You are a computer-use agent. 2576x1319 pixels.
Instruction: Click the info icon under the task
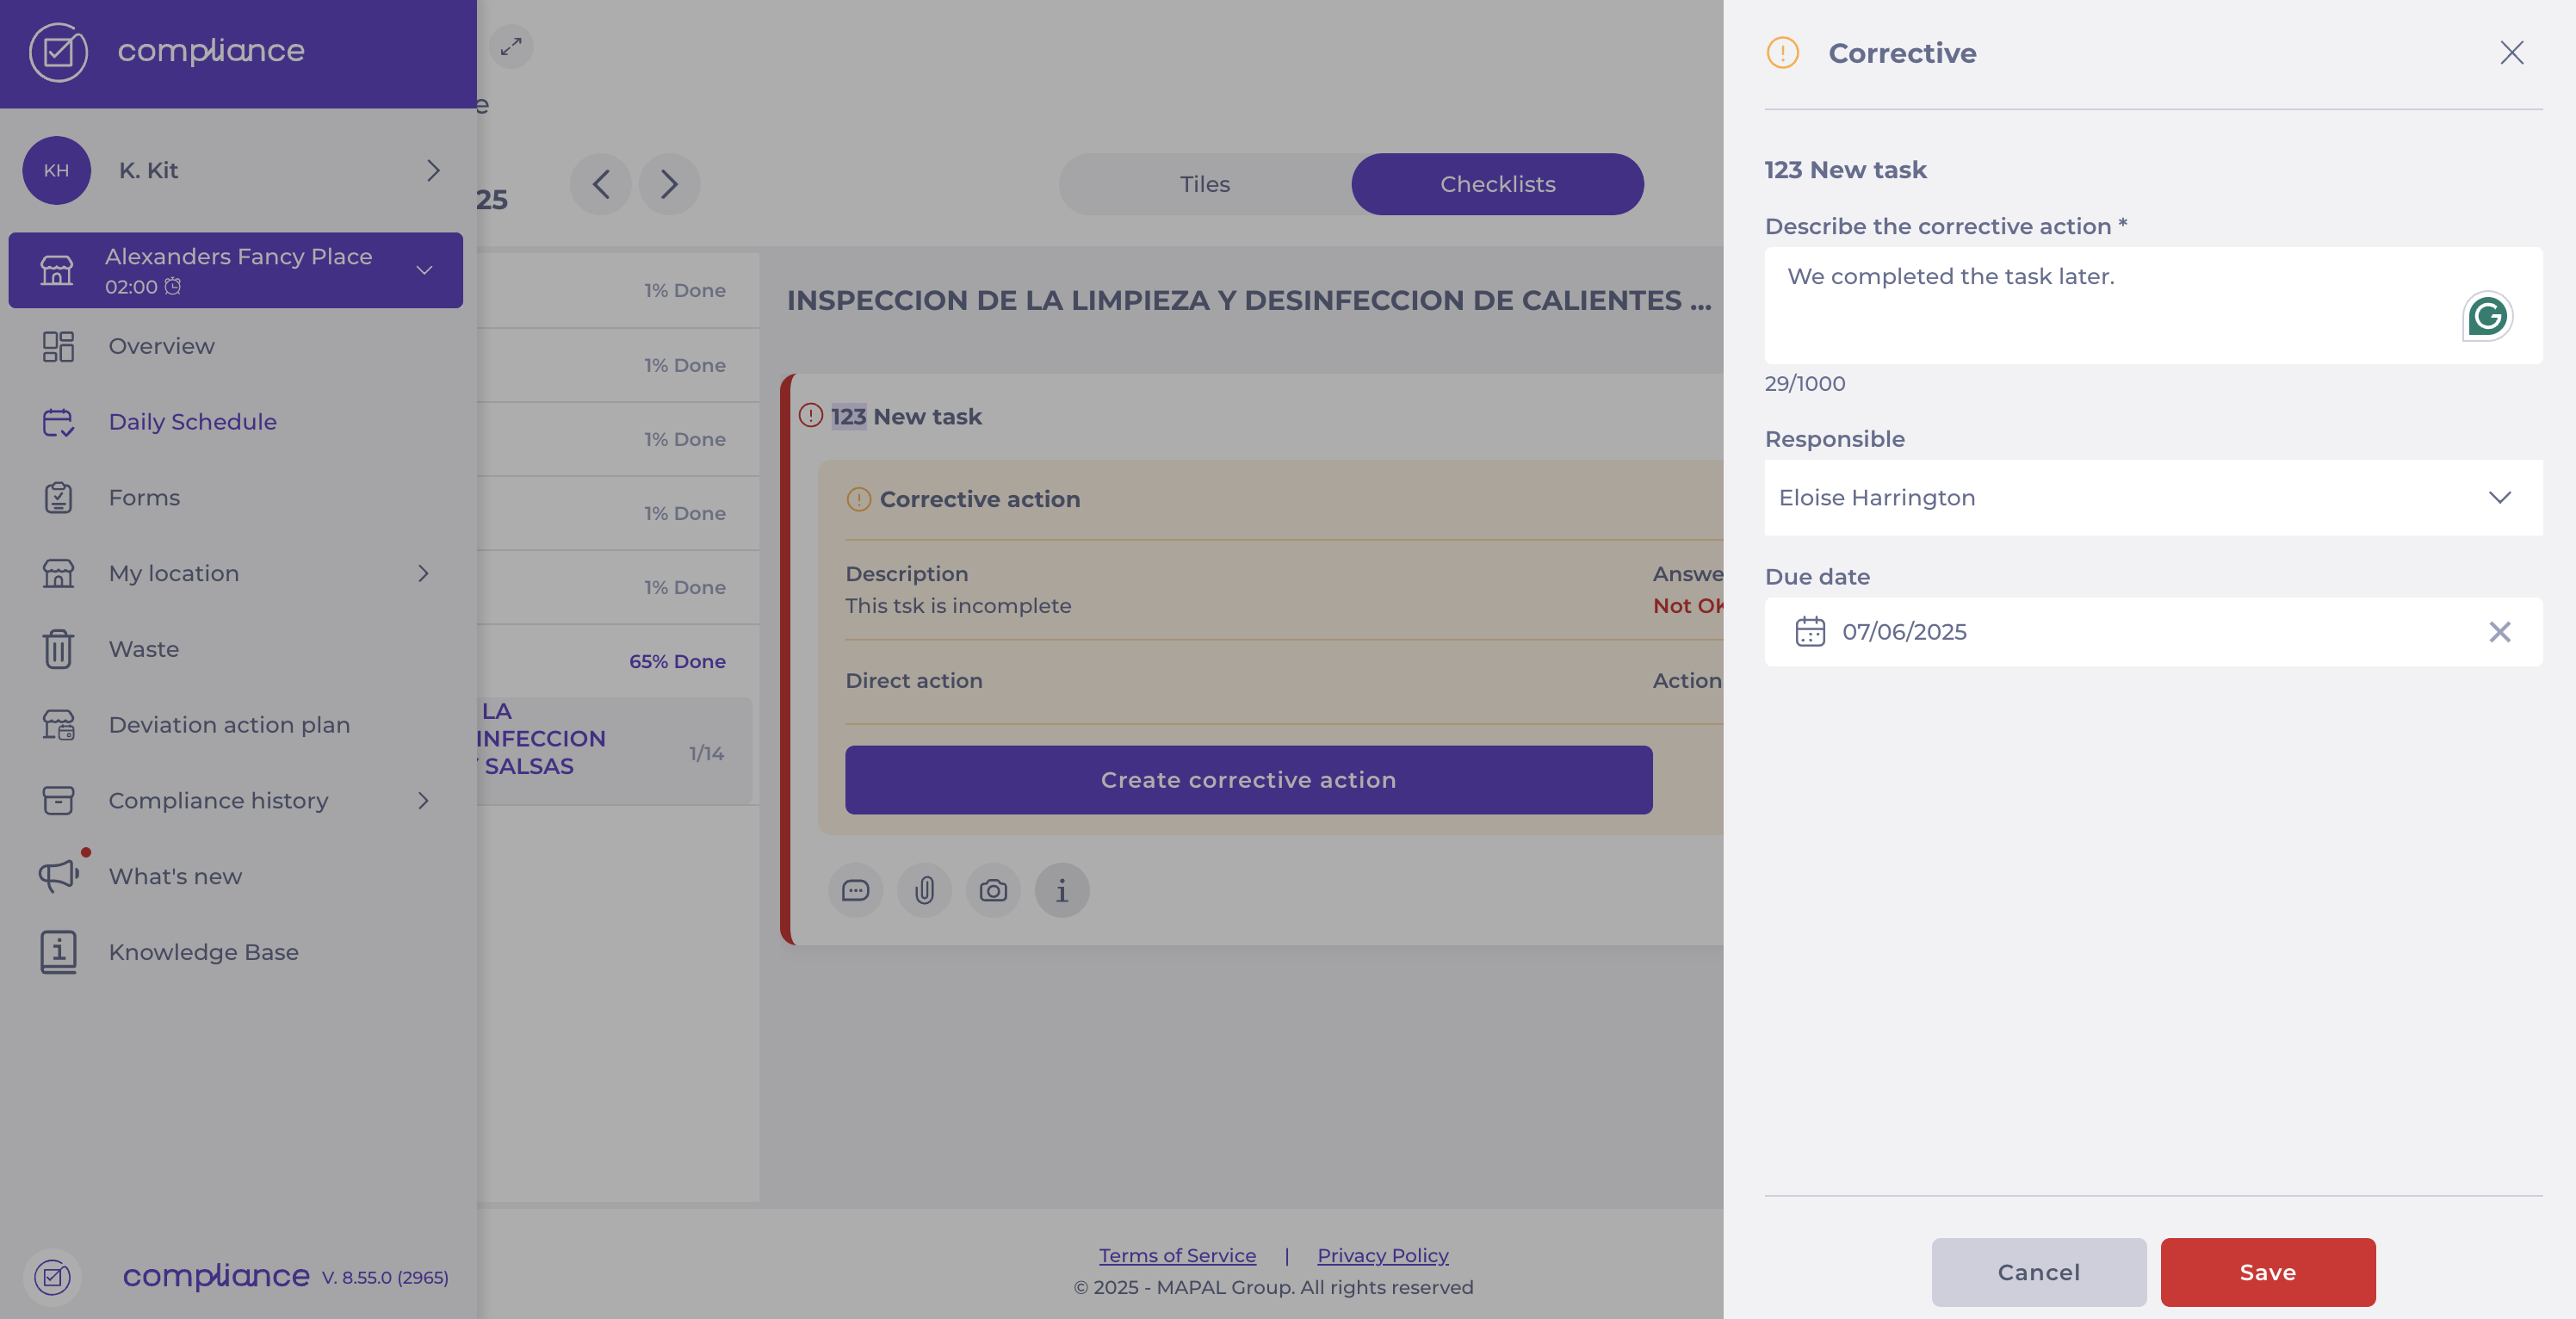pyautogui.click(x=1062, y=890)
